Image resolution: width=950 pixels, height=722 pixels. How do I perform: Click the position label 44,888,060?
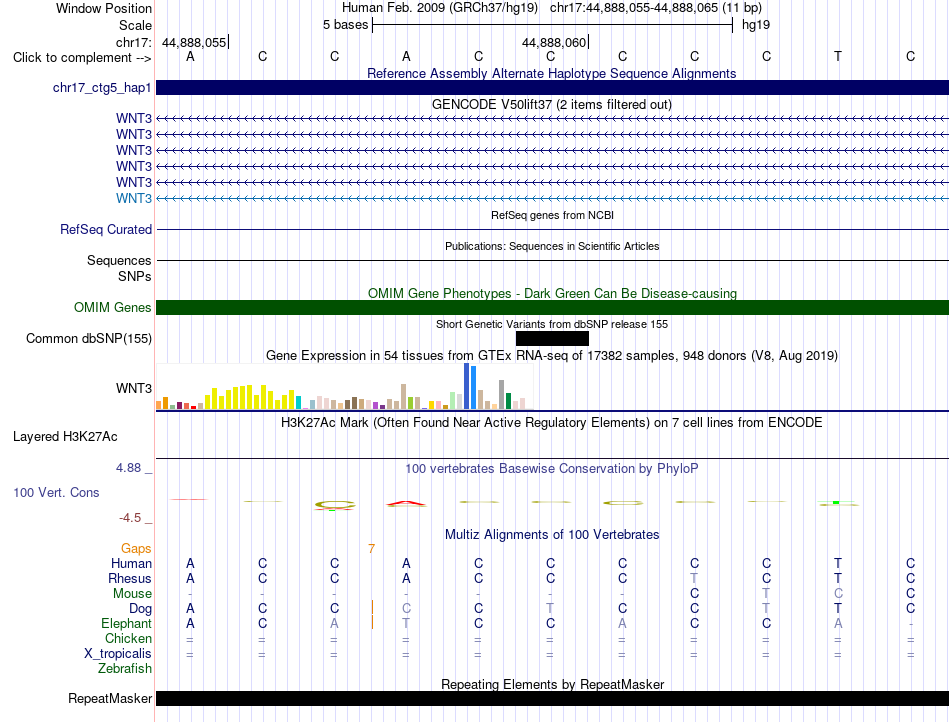(554, 42)
